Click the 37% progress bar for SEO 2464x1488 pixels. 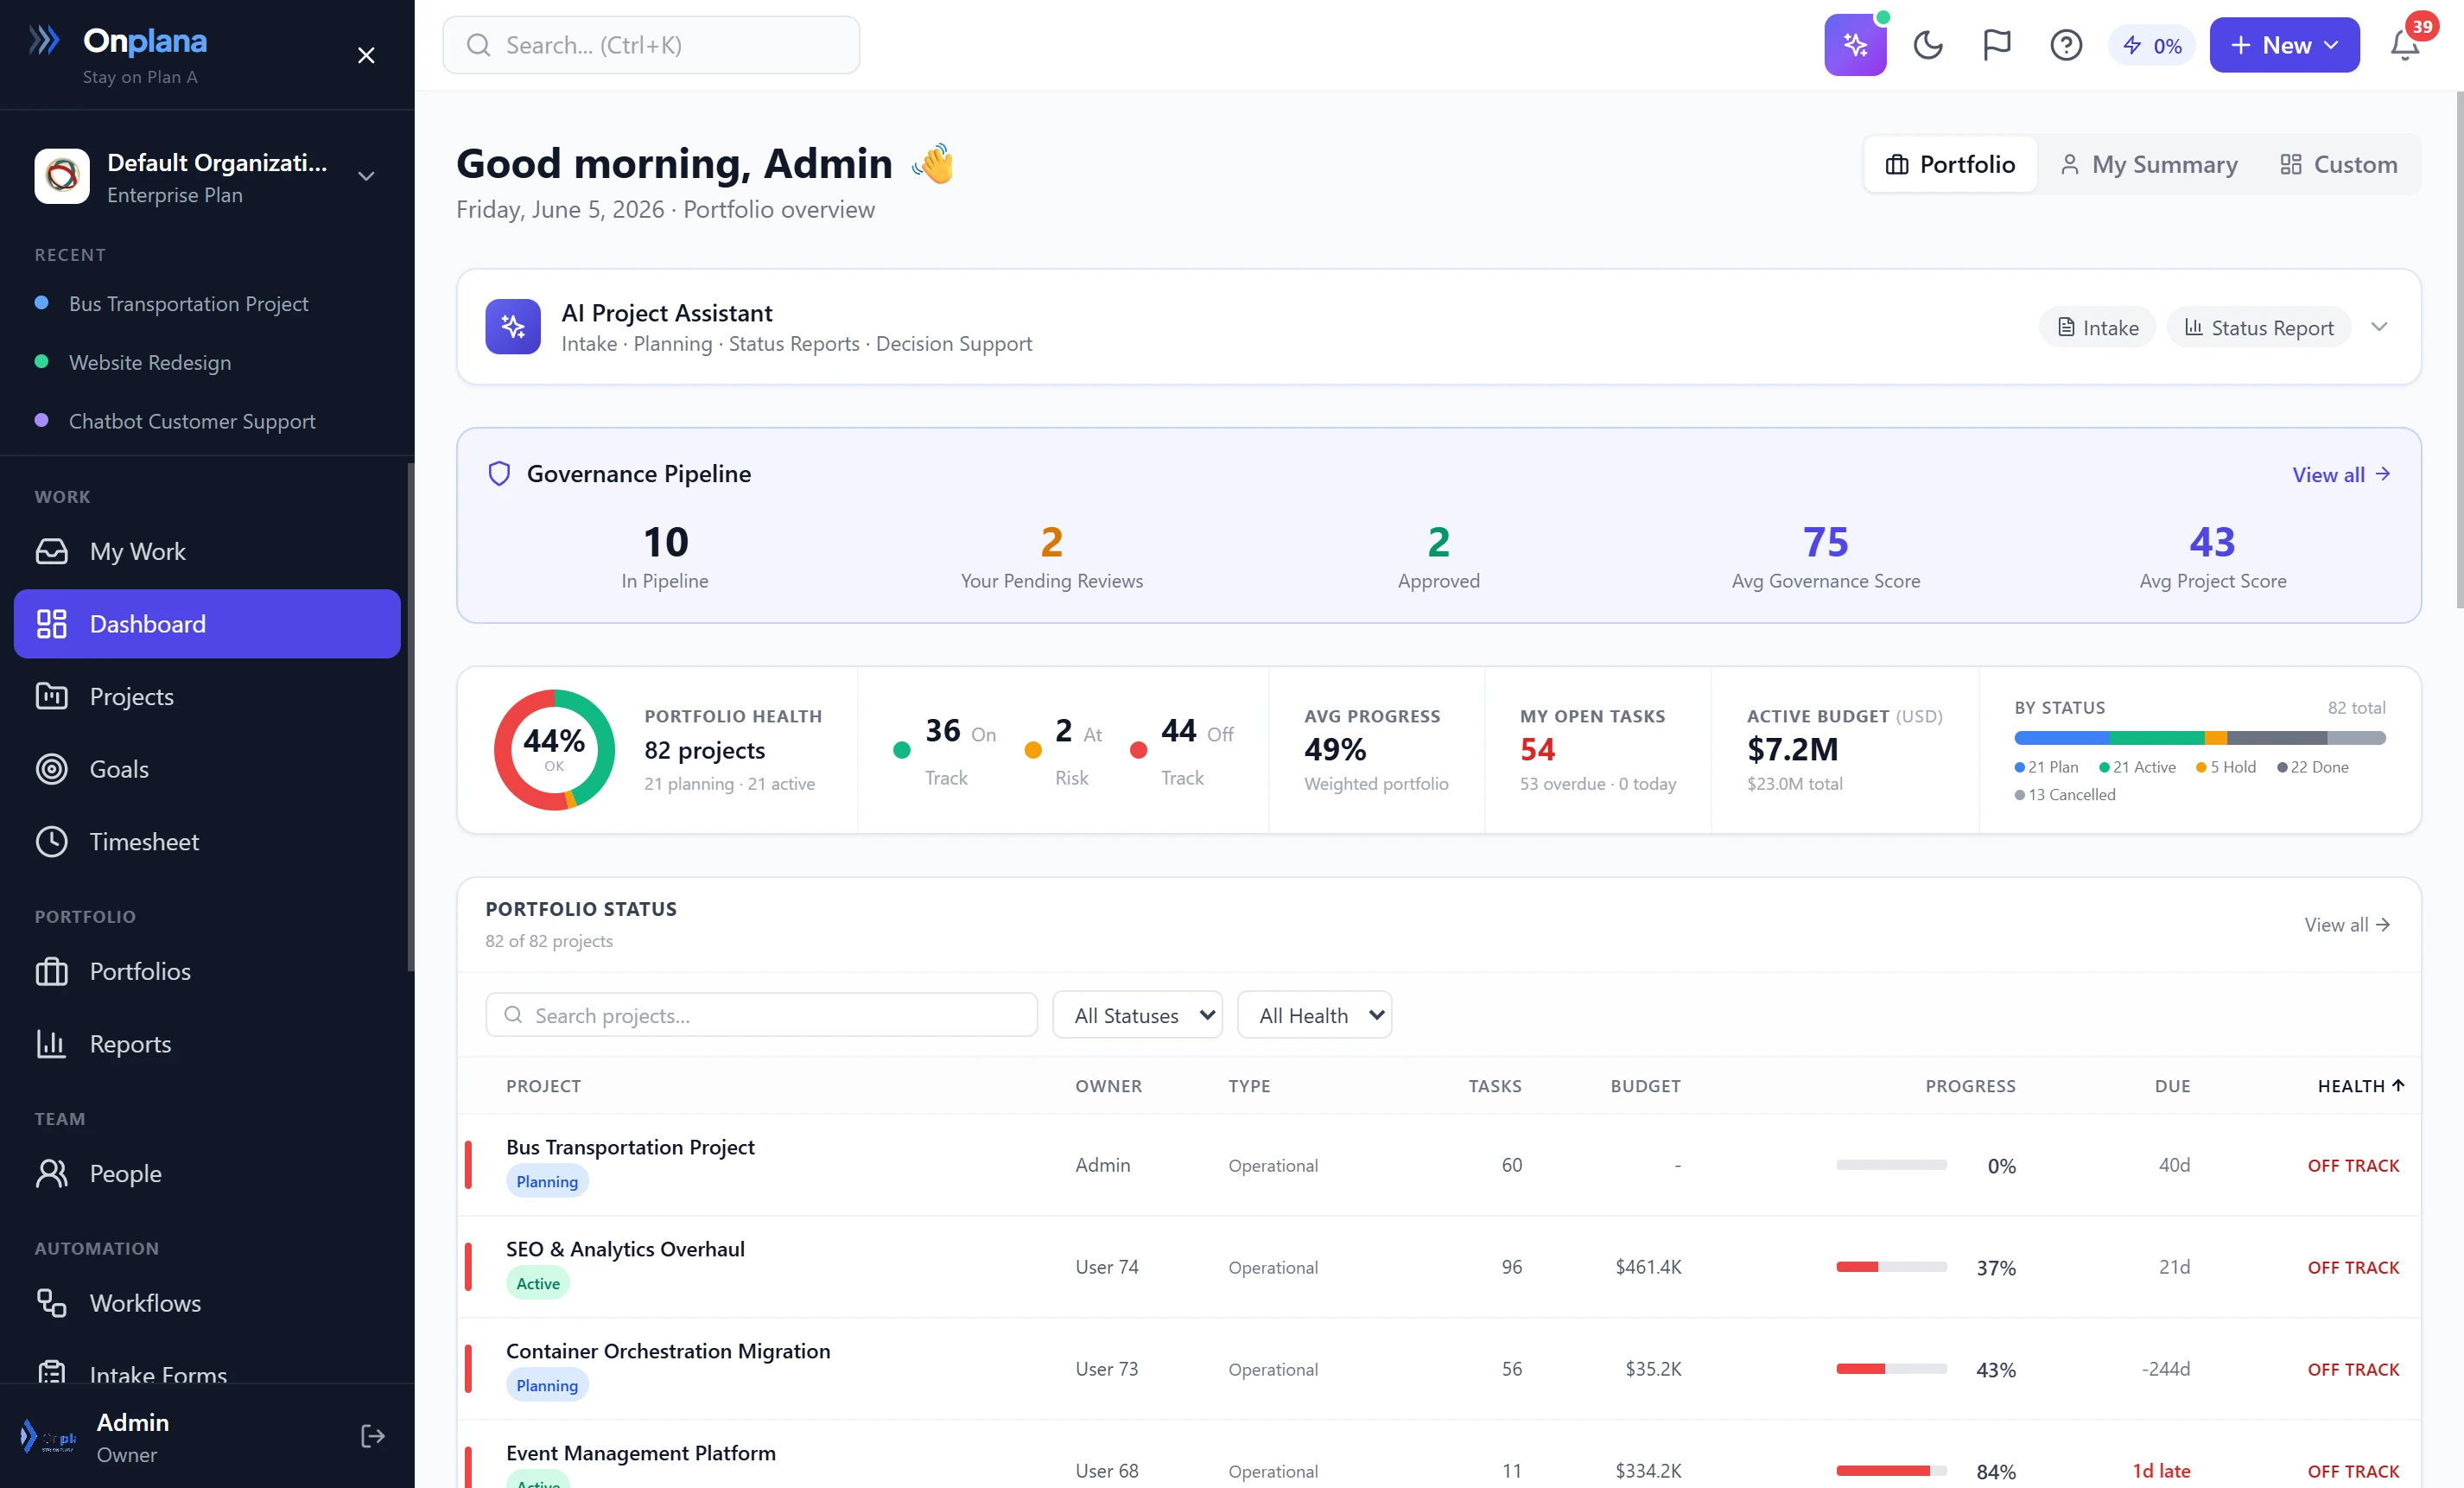1891,1266
